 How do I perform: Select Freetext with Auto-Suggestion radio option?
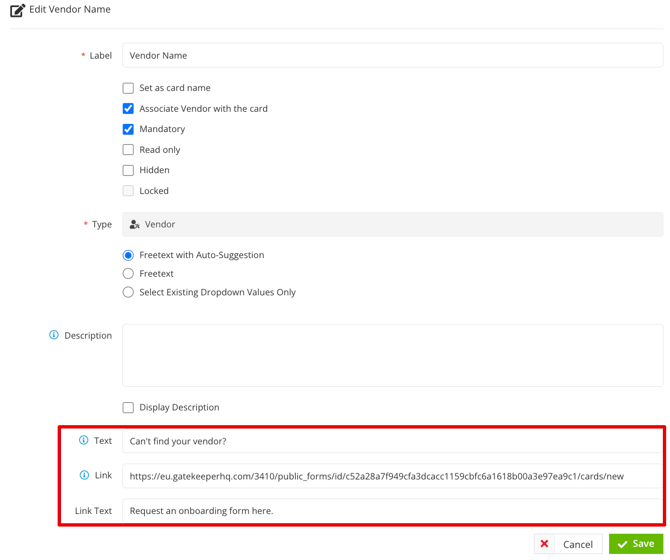(128, 255)
